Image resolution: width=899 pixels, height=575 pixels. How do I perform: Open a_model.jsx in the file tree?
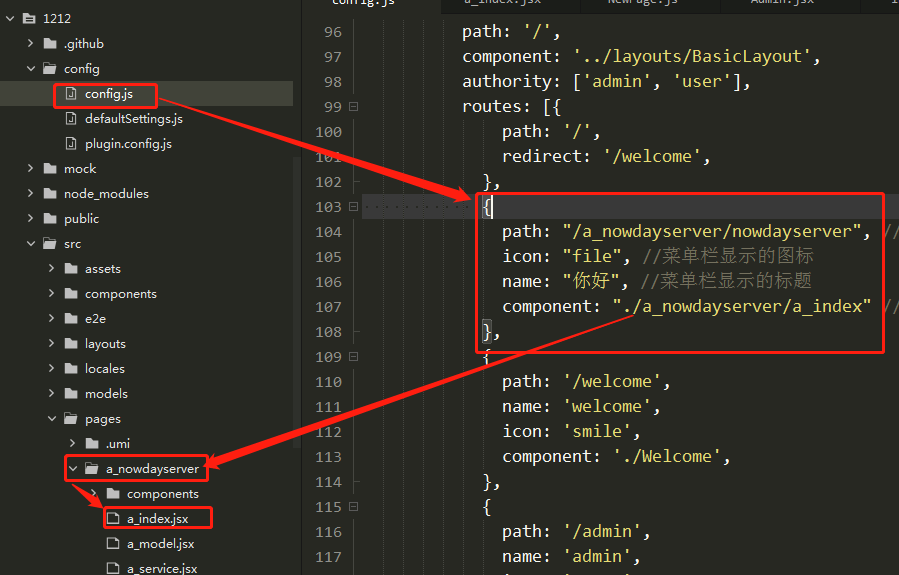(x=161, y=543)
